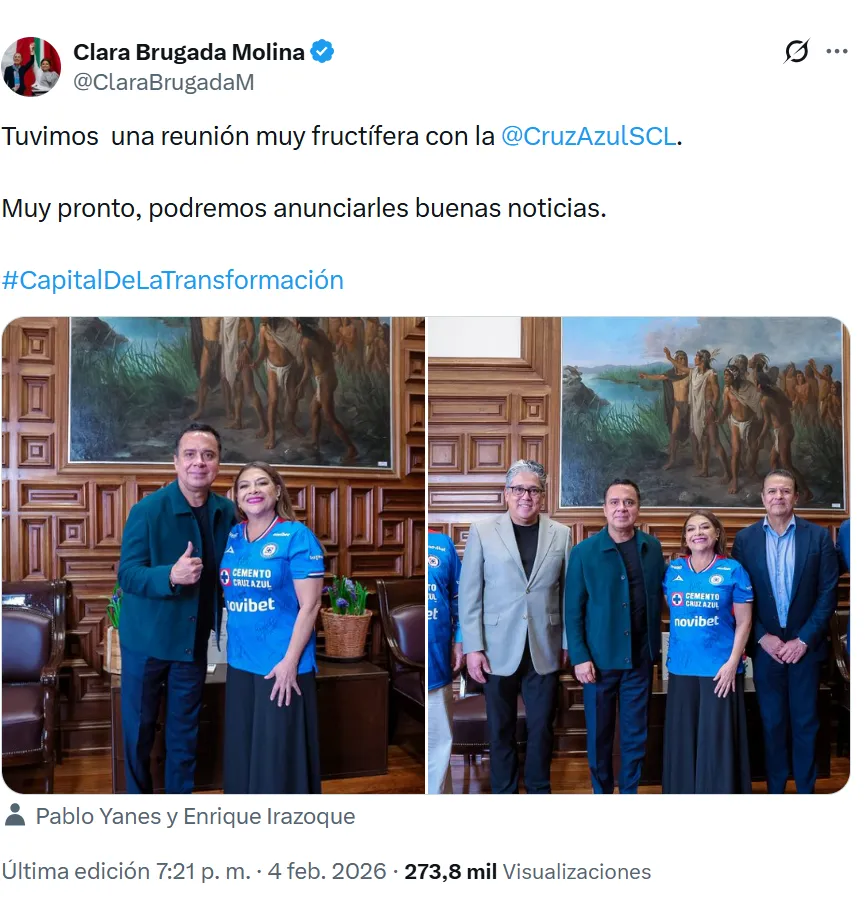Click the painting in the left photo
The width and height of the screenshot is (865, 905).
[230, 391]
